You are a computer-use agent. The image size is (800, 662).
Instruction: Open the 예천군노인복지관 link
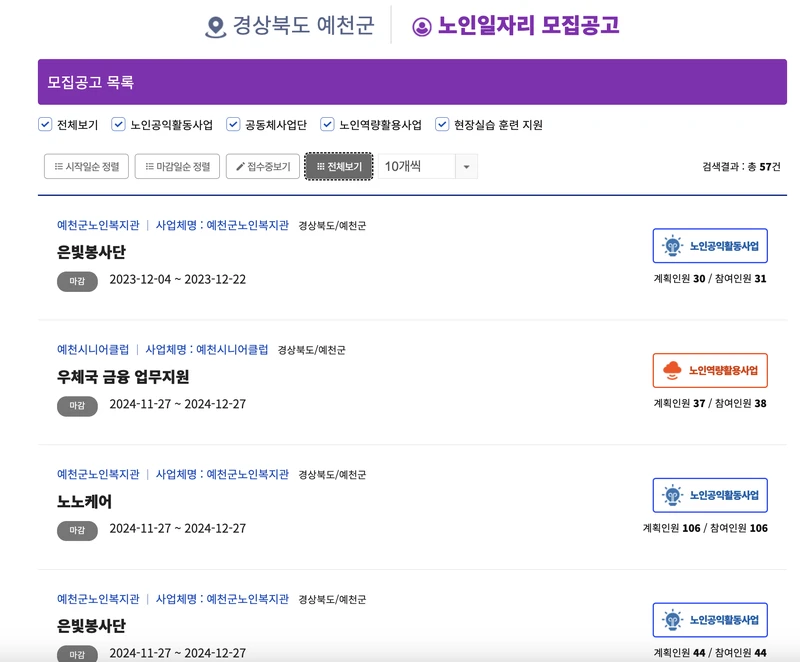(90, 225)
